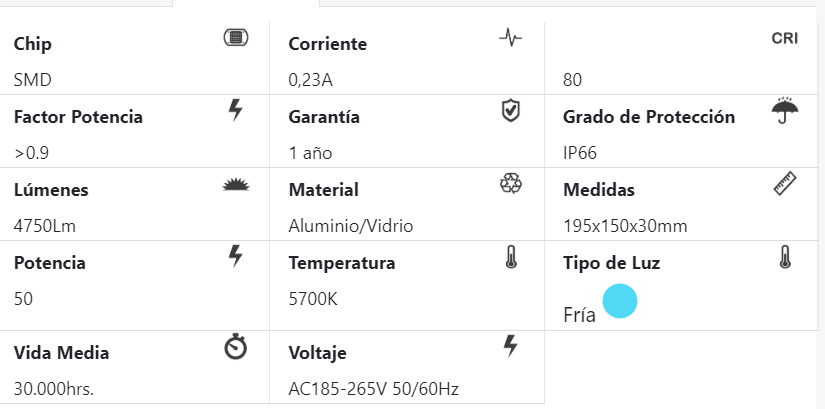Click the stopwatch icon beside Vida Media
The height and width of the screenshot is (409, 825).
pos(235,347)
